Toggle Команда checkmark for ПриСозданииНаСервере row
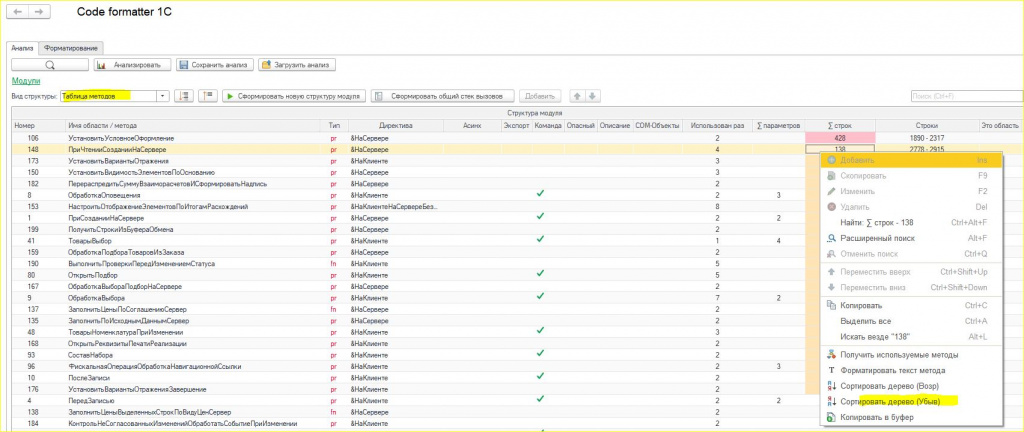The image size is (1024, 432). click(540, 217)
